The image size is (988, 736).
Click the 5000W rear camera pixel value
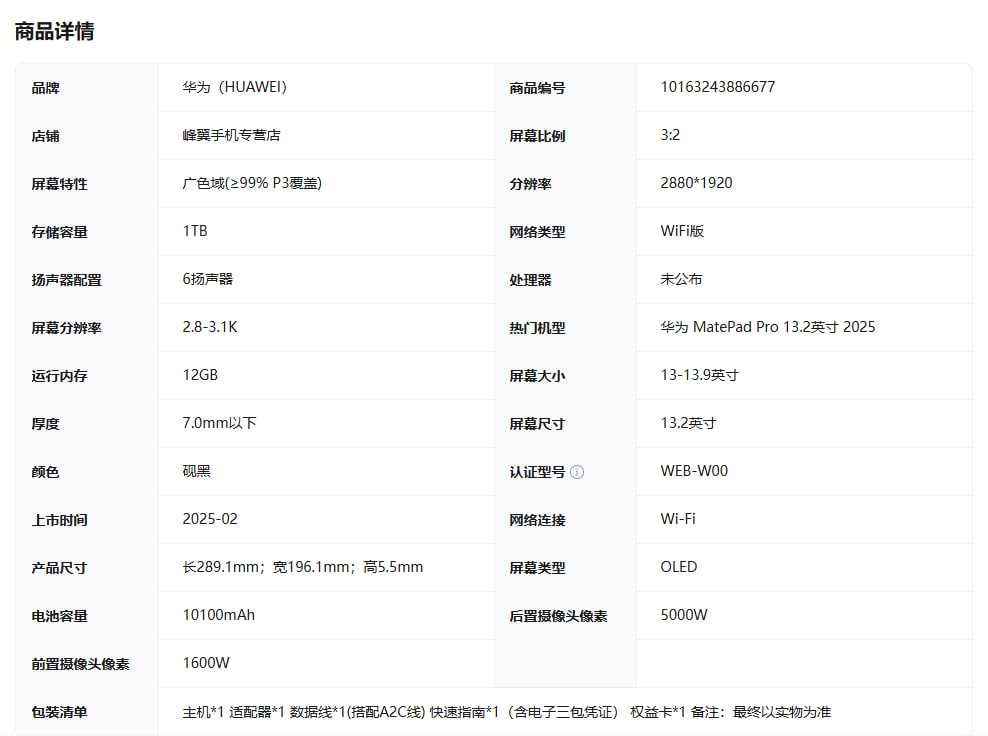[684, 615]
